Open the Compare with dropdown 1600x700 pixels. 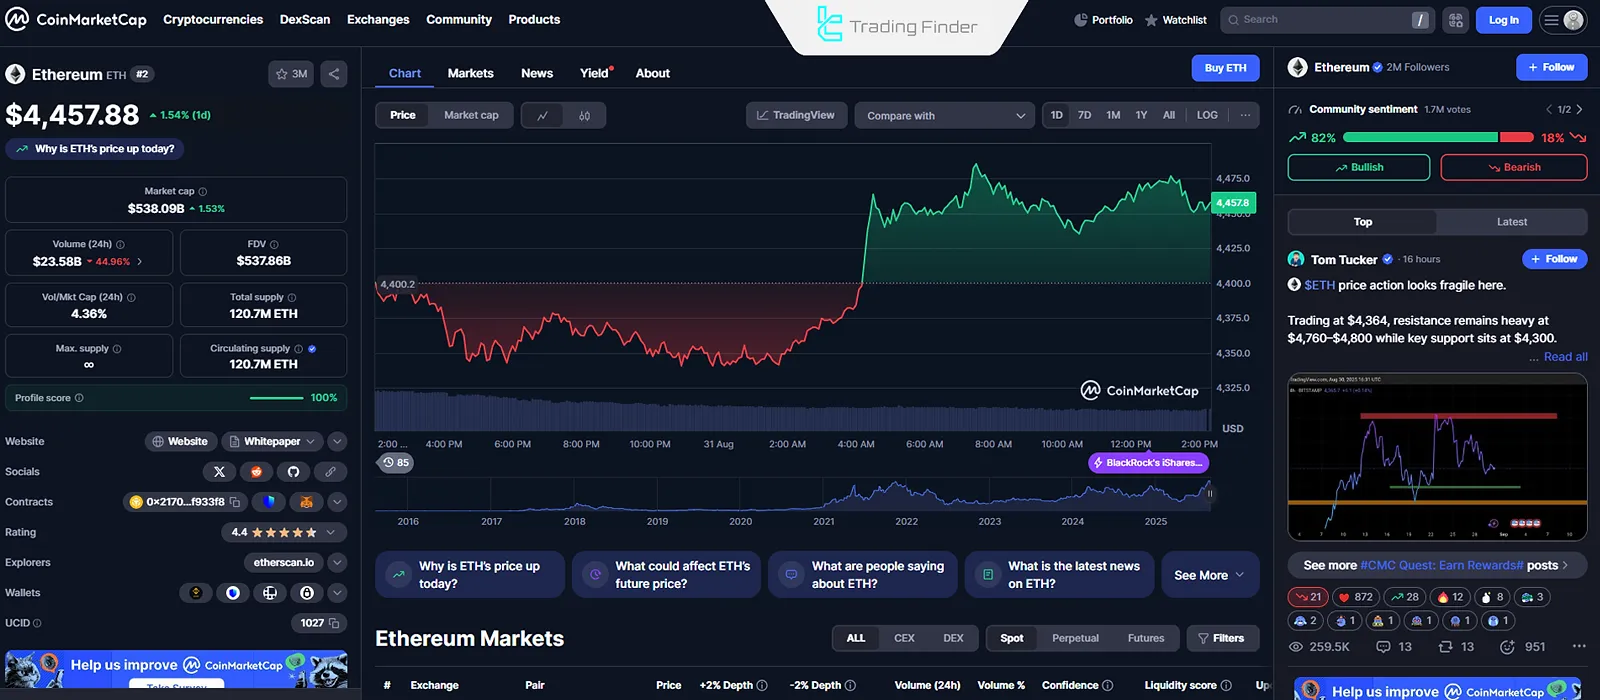click(x=945, y=115)
